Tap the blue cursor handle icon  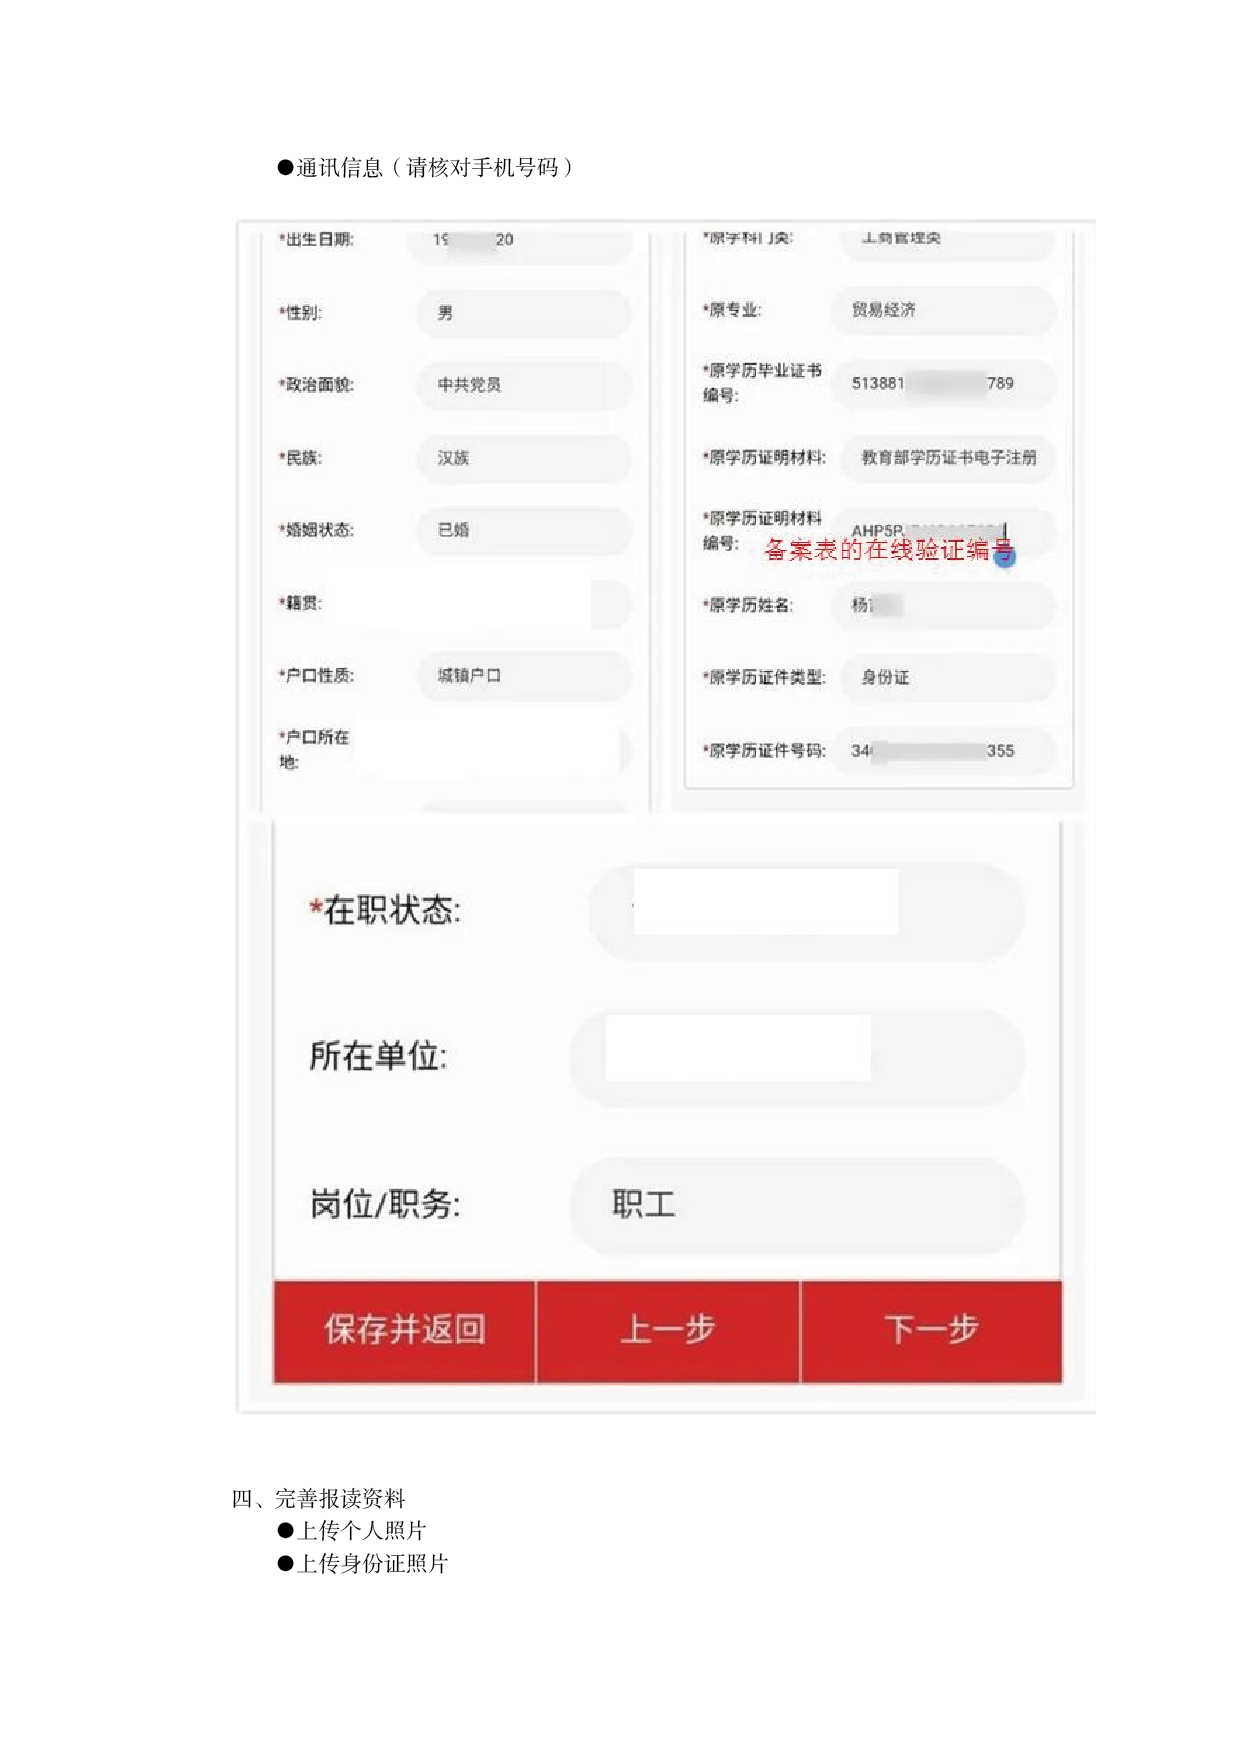(1005, 556)
